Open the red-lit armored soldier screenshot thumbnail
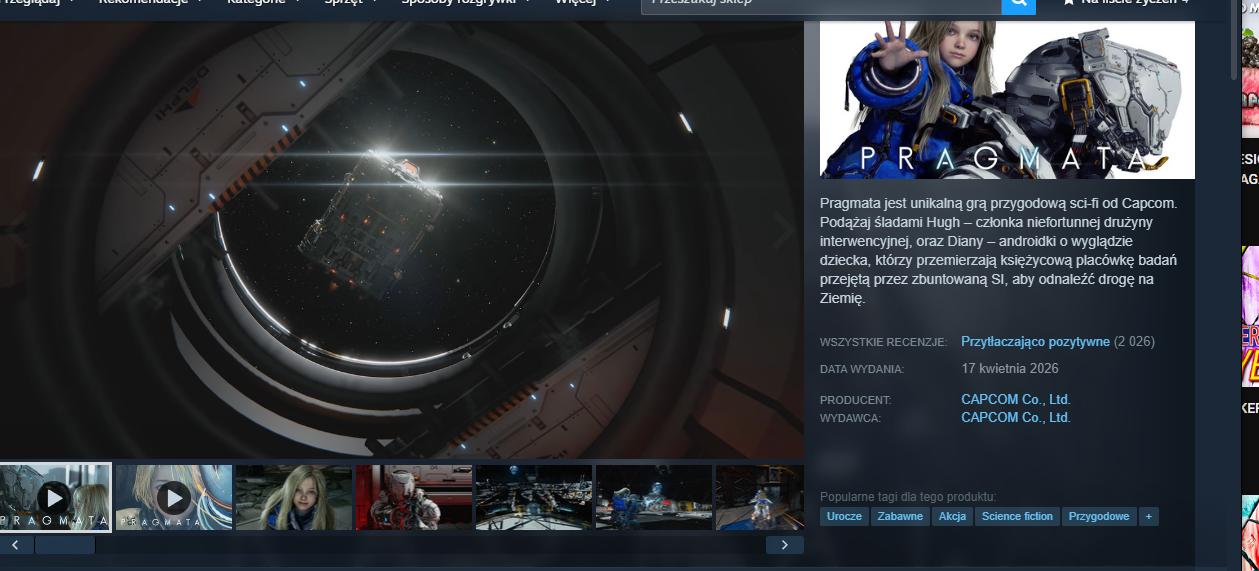Image resolution: width=1259 pixels, height=571 pixels. 414,497
